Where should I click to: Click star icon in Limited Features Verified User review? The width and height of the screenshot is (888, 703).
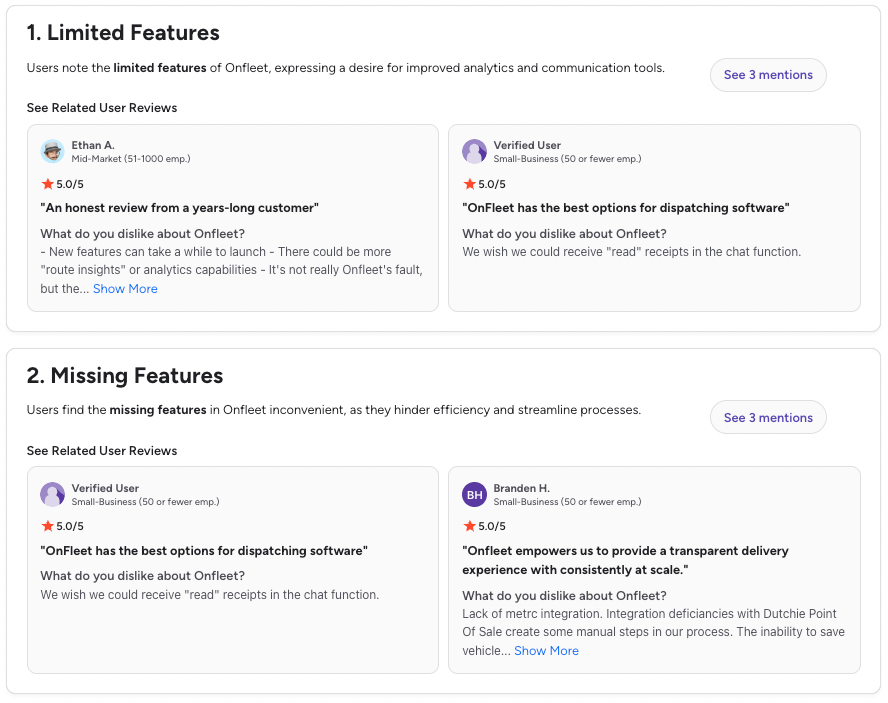click(470, 184)
